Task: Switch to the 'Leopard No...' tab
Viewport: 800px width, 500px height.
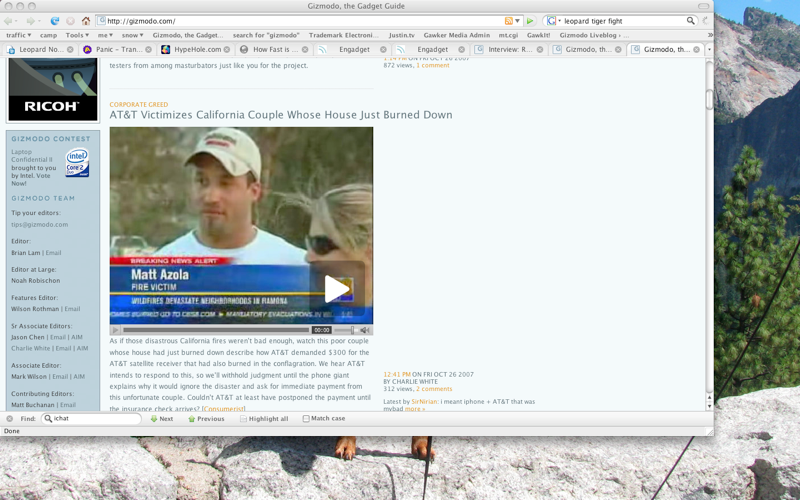Action: point(39,49)
